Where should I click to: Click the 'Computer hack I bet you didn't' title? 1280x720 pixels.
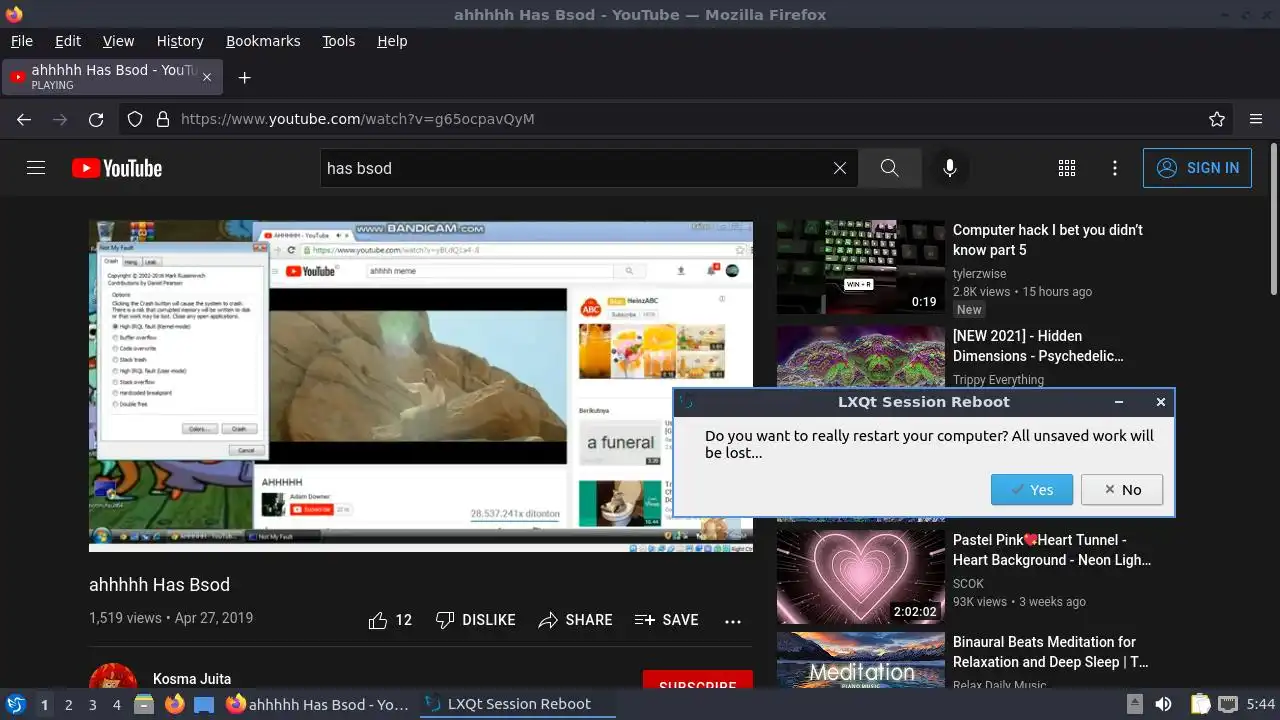click(x=1048, y=240)
